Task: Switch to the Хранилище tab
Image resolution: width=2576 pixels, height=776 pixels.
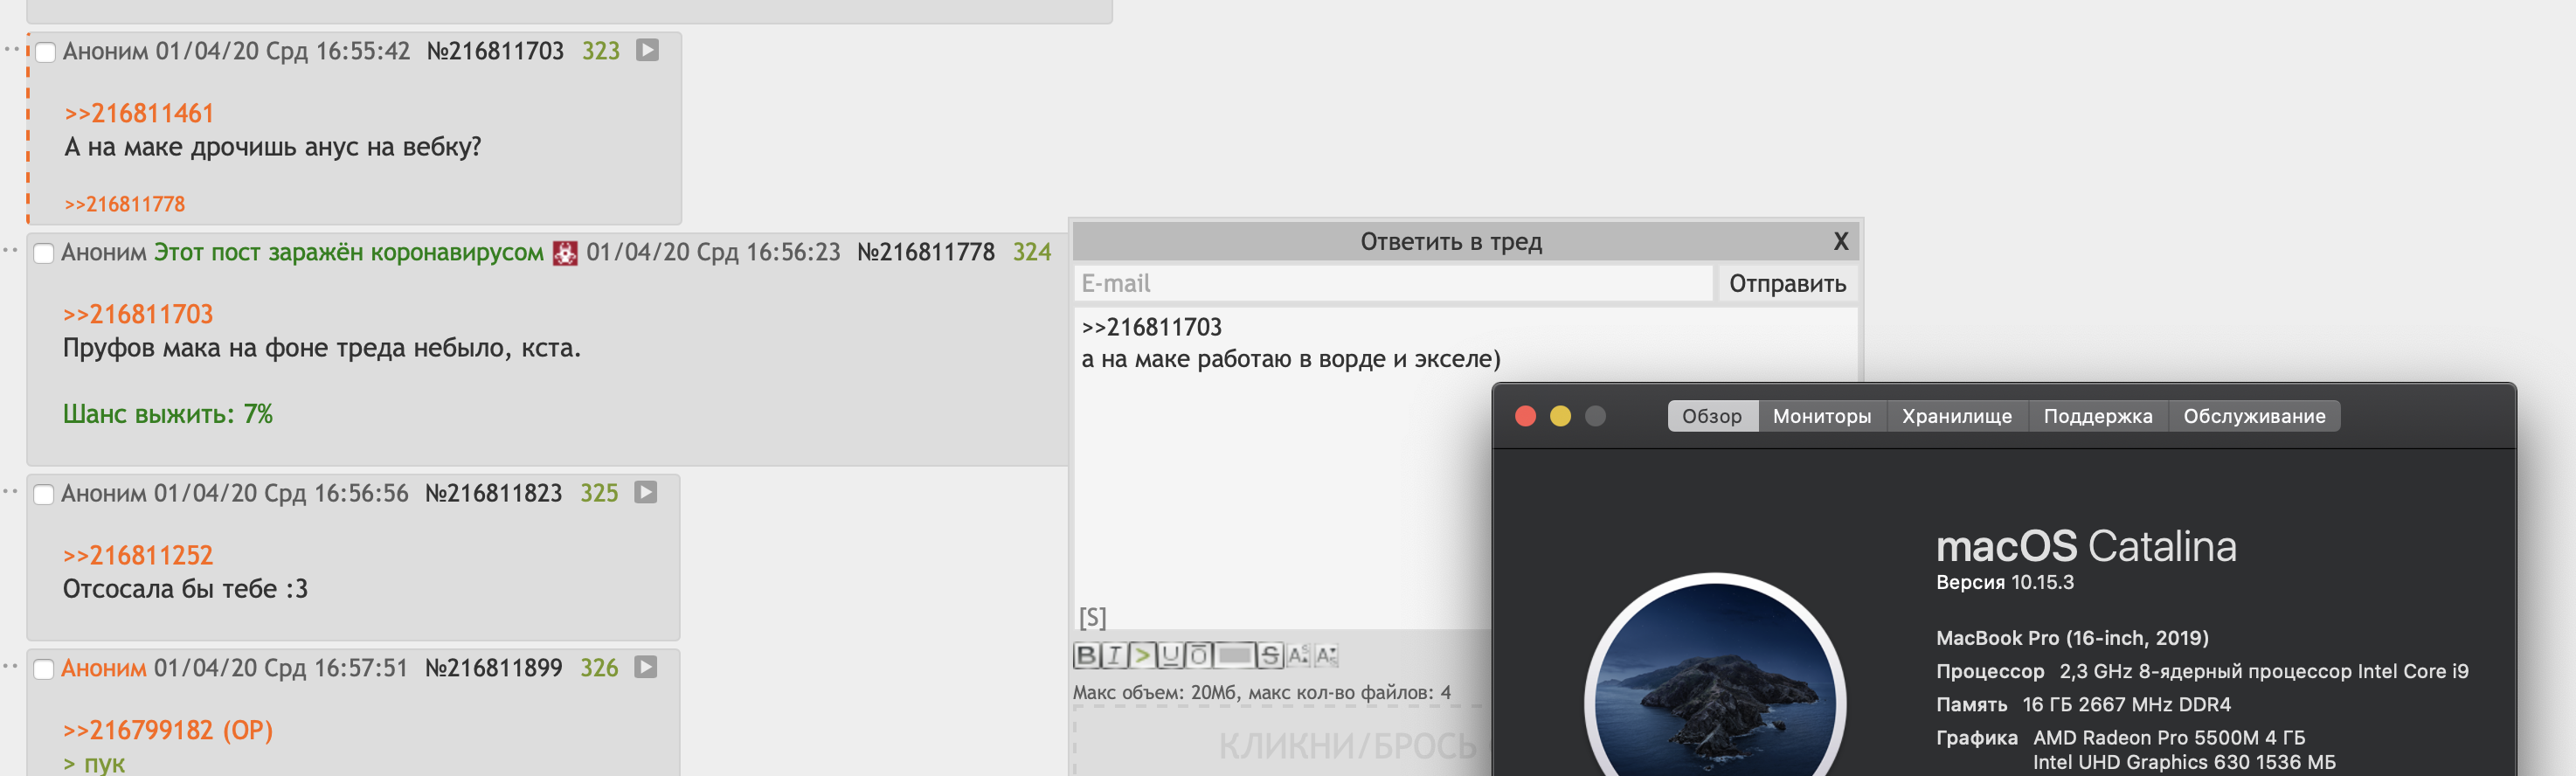Action: [1957, 416]
